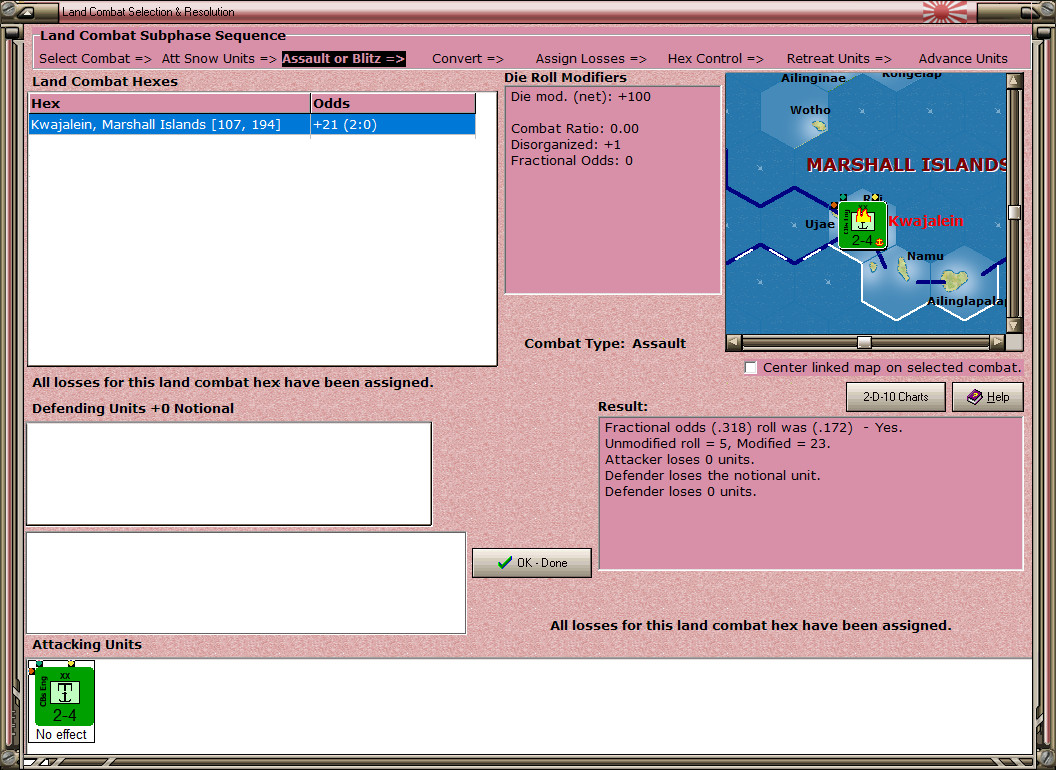Image resolution: width=1056 pixels, height=770 pixels.
Task: Click the MARSHALL ISLANDS map label
Action: point(906,165)
